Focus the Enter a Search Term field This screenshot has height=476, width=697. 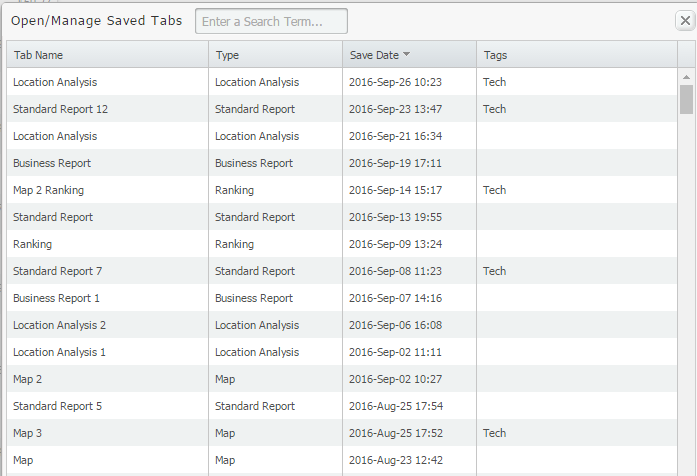coord(271,21)
